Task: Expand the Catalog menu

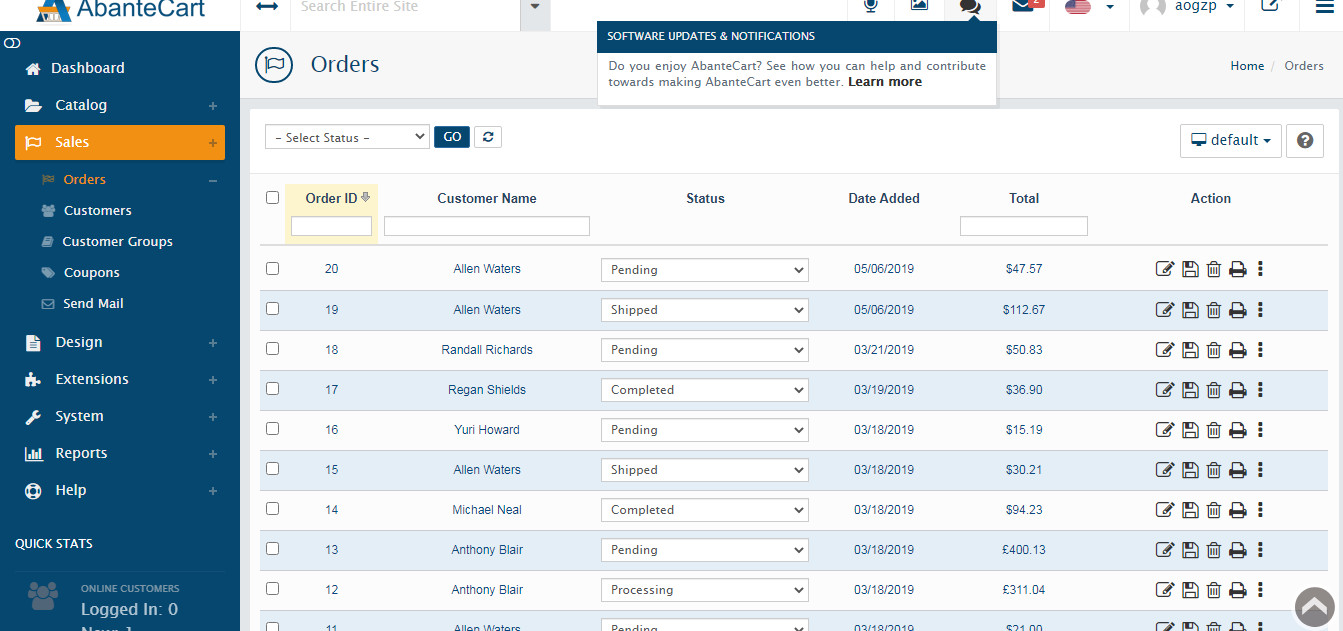Action: click(x=120, y=105)
